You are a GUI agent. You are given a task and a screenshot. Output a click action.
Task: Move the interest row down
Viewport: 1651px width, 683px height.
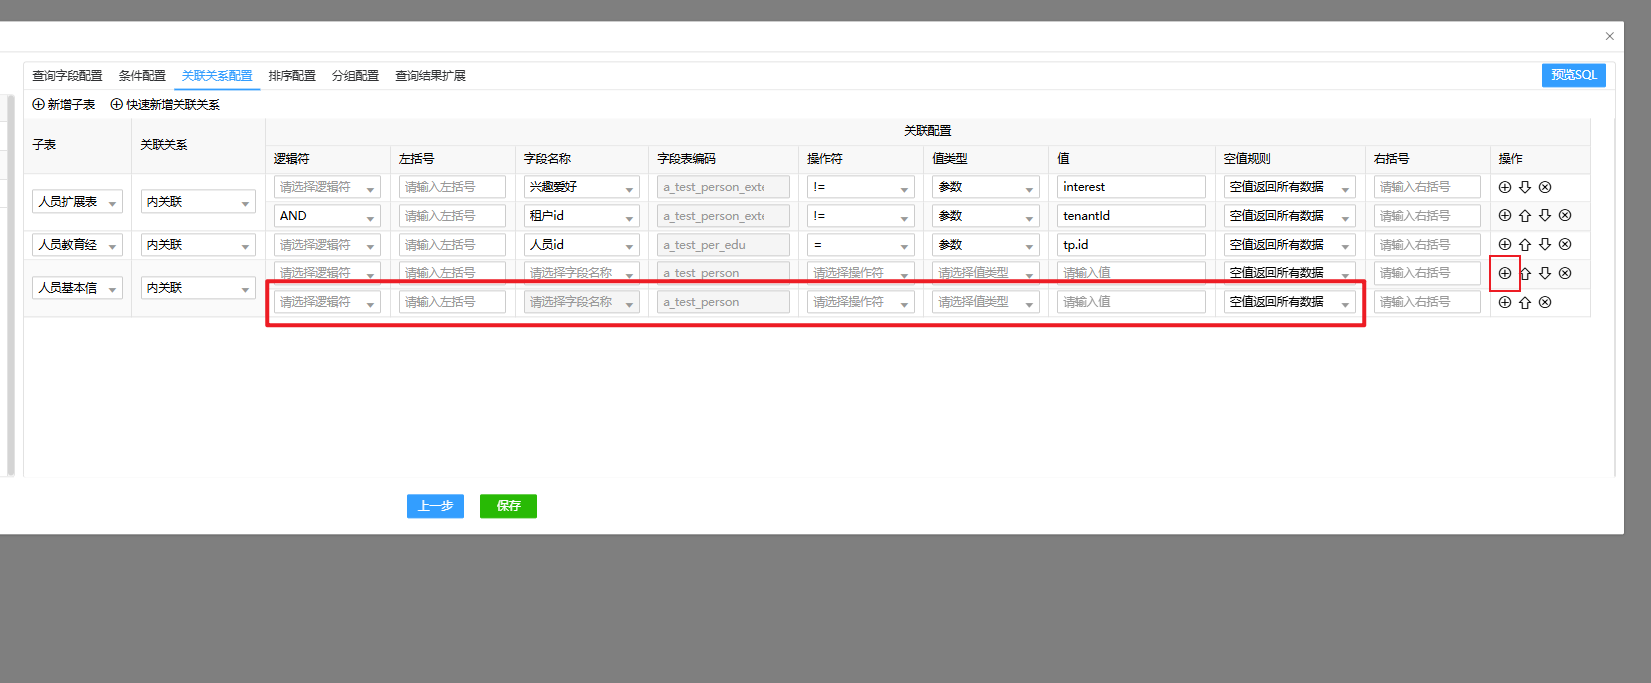pyautogui.click(x=1524, y=187)
